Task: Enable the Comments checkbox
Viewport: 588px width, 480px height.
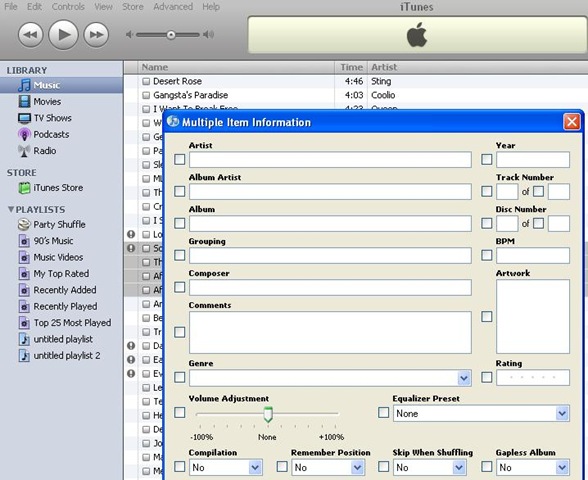Action: pyautogui.click(x=180, y=332)
